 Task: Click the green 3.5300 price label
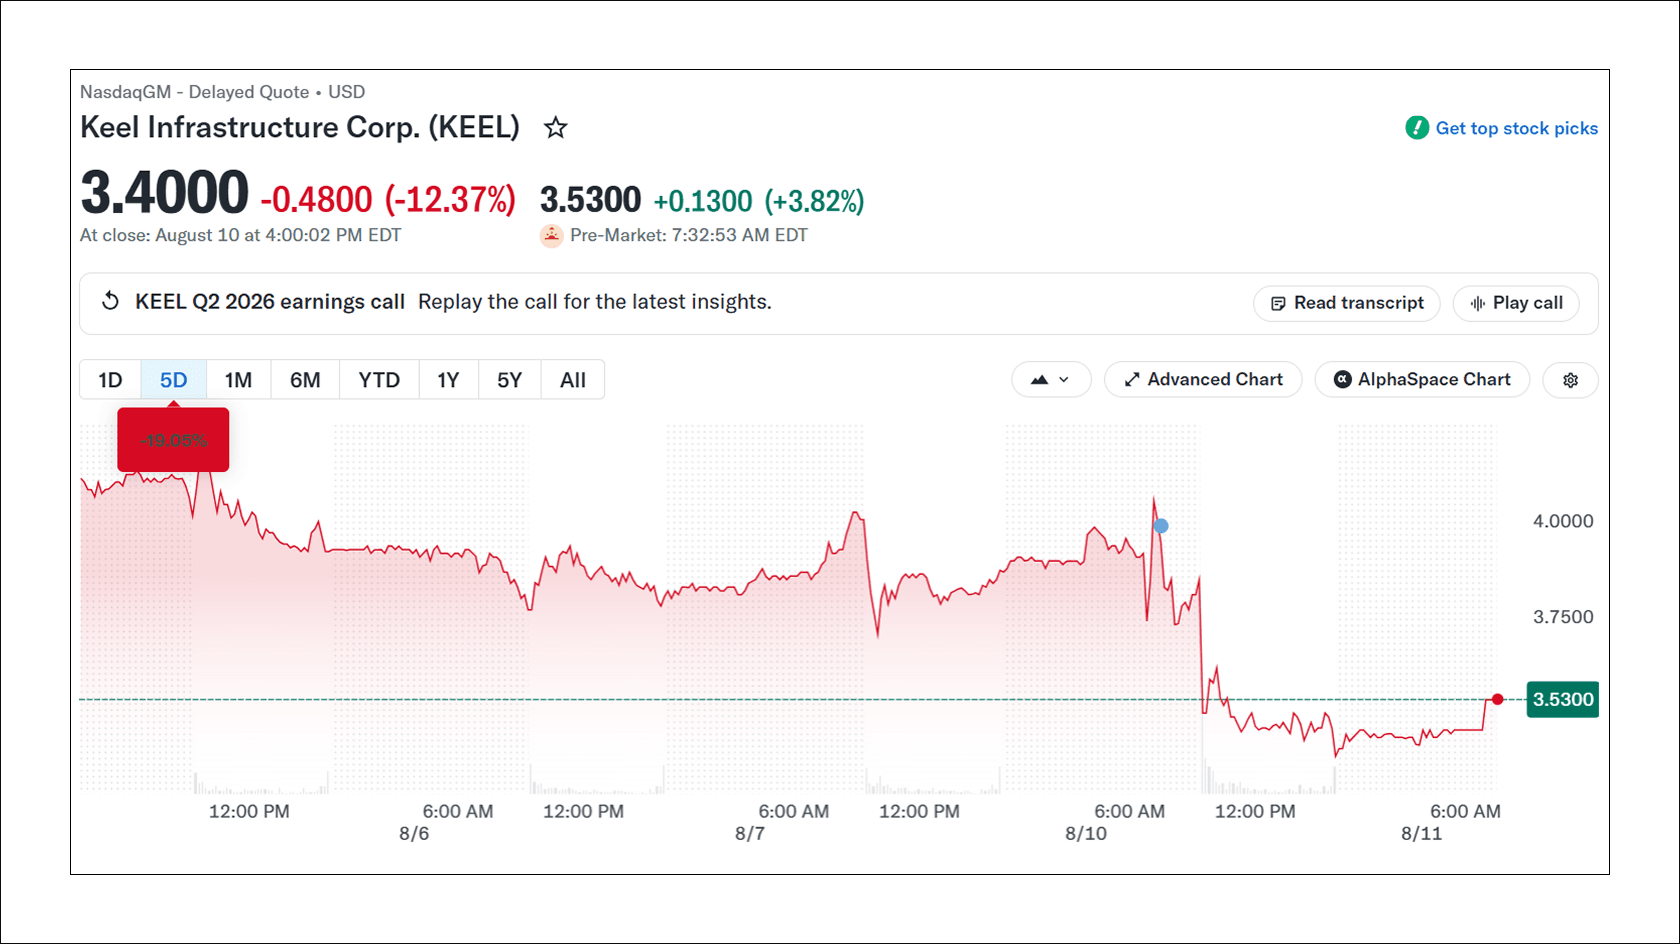pyautogui.click(x=1563, y=699)
